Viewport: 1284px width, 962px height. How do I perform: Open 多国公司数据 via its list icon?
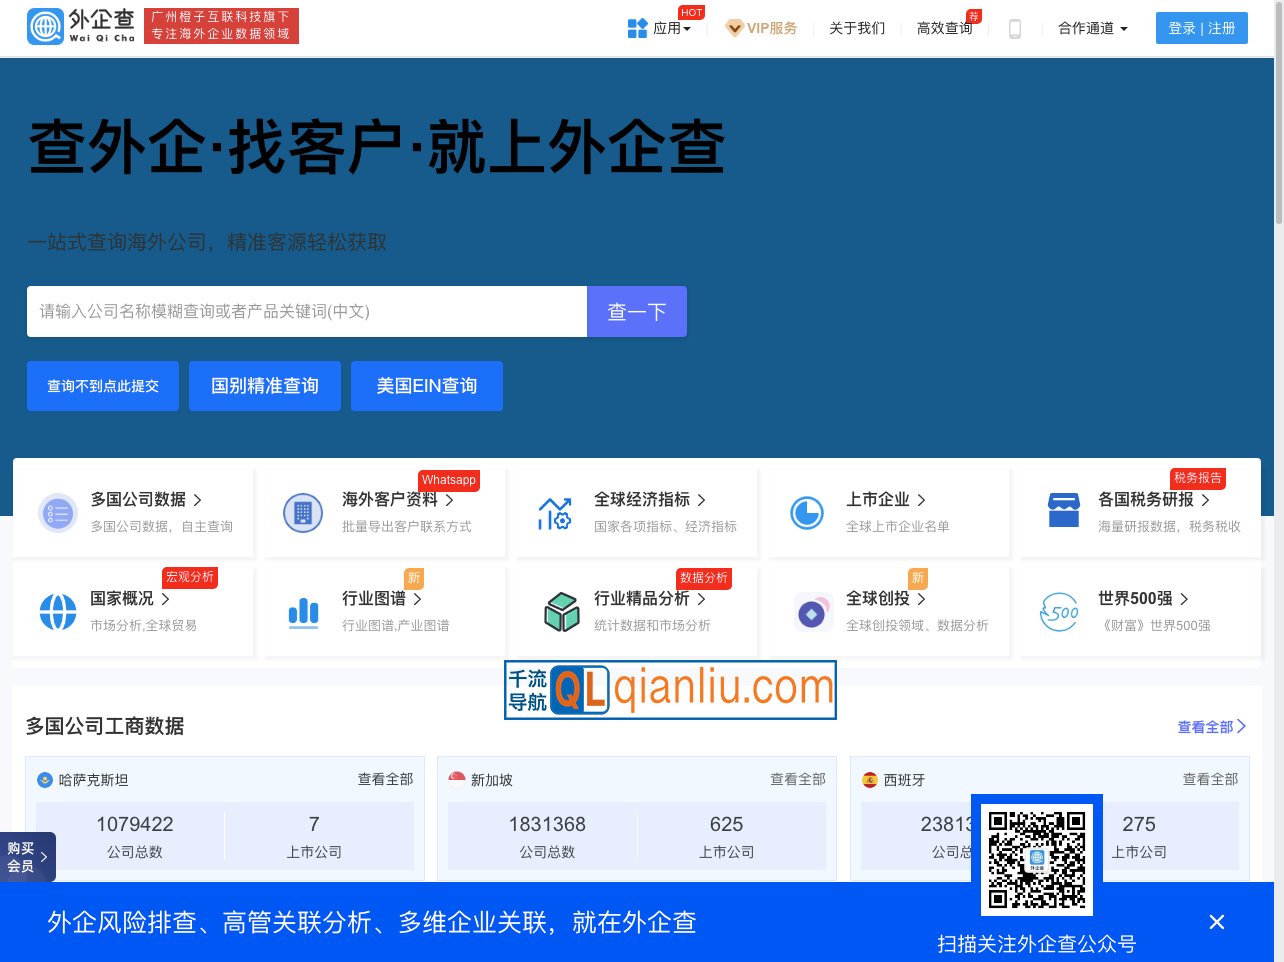[x=58, y=512]
